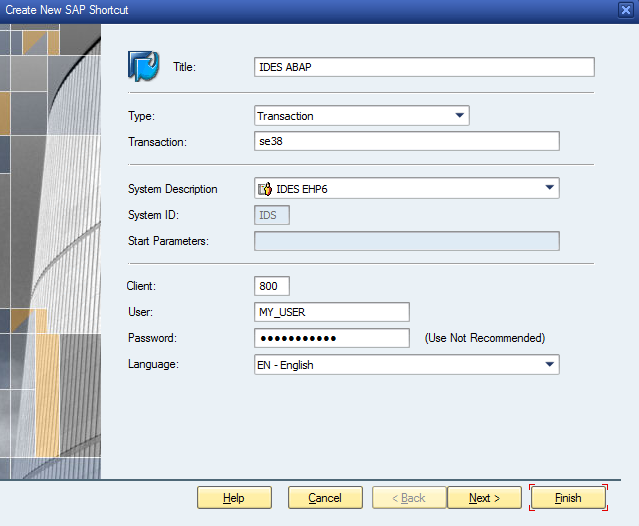Click the Help button
The image size is (639, 526).
(234, 497)
